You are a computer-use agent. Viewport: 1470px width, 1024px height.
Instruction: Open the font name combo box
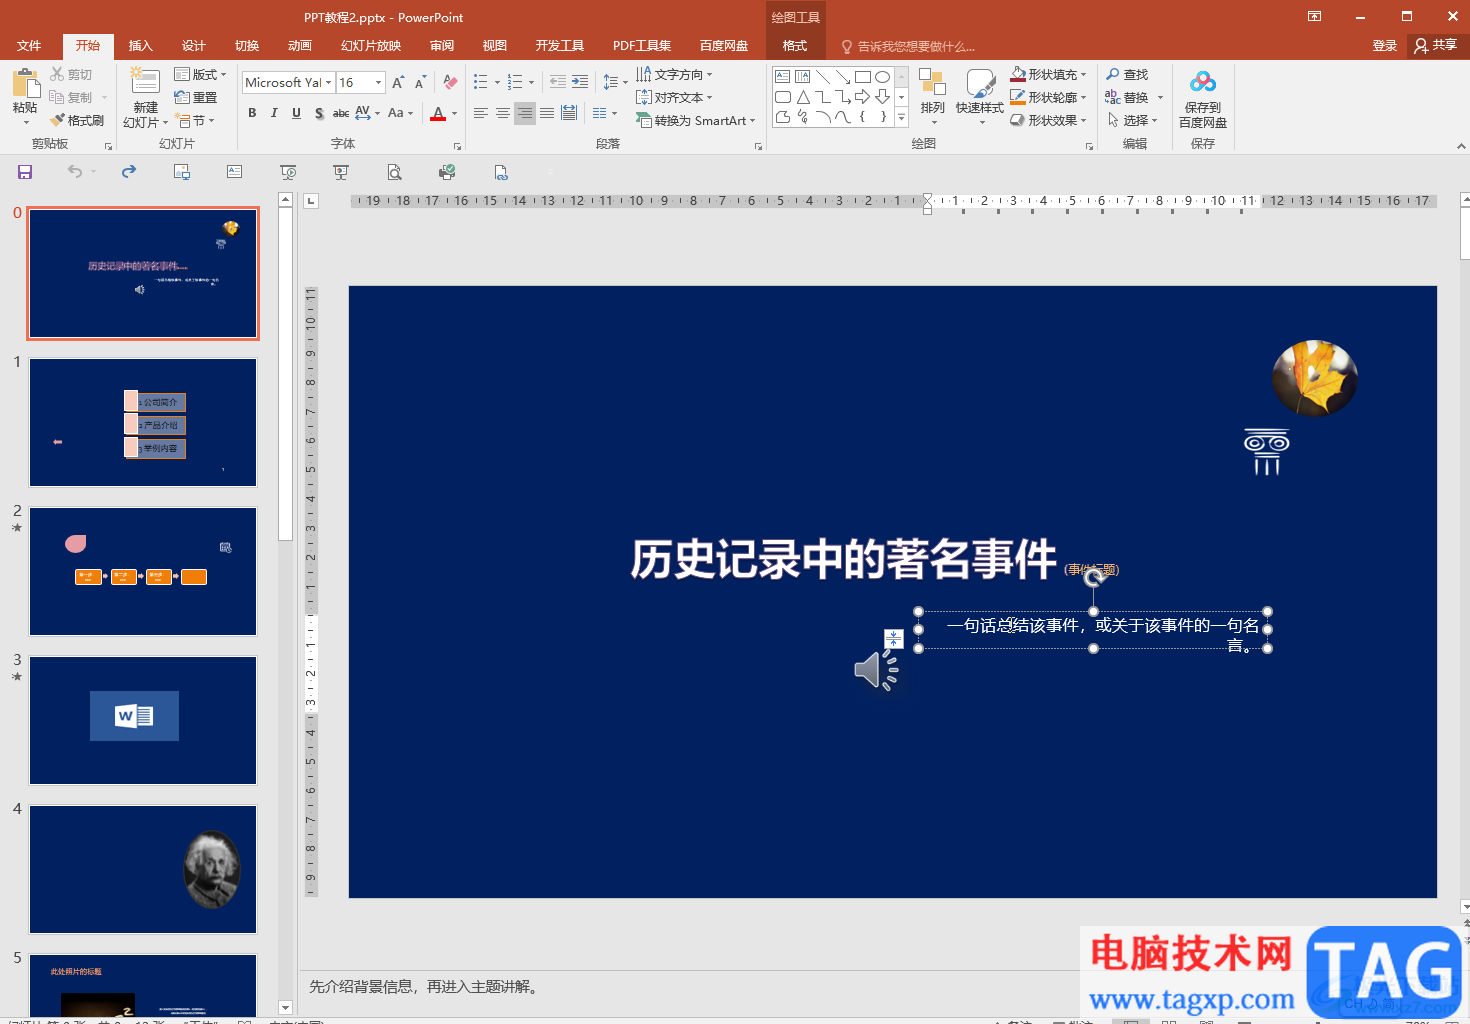[288, 82]
